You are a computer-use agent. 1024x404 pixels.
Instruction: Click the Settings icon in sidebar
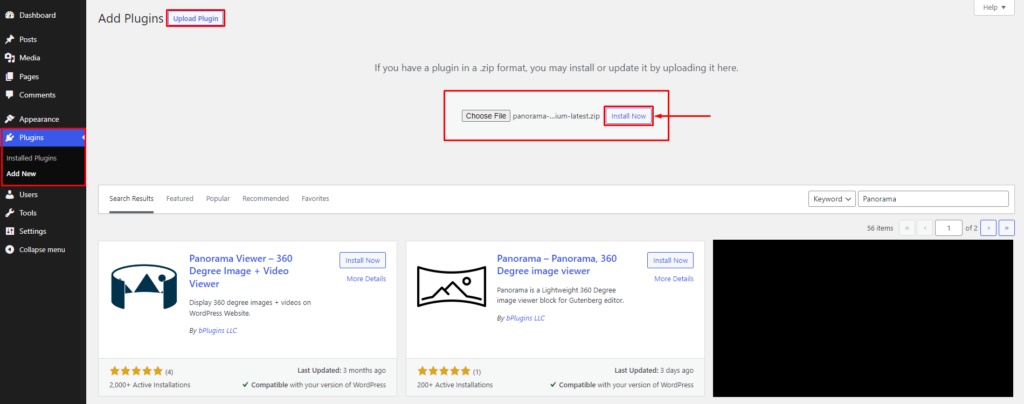[x=9, y=231]
